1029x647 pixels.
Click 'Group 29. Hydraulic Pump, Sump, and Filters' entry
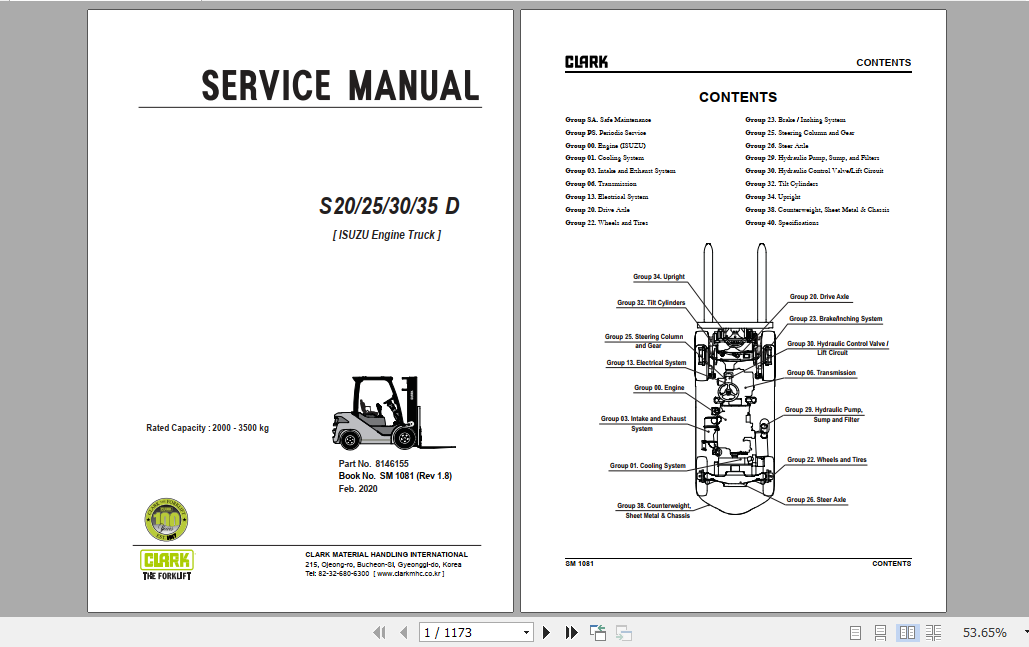click(x=812, y=157)
